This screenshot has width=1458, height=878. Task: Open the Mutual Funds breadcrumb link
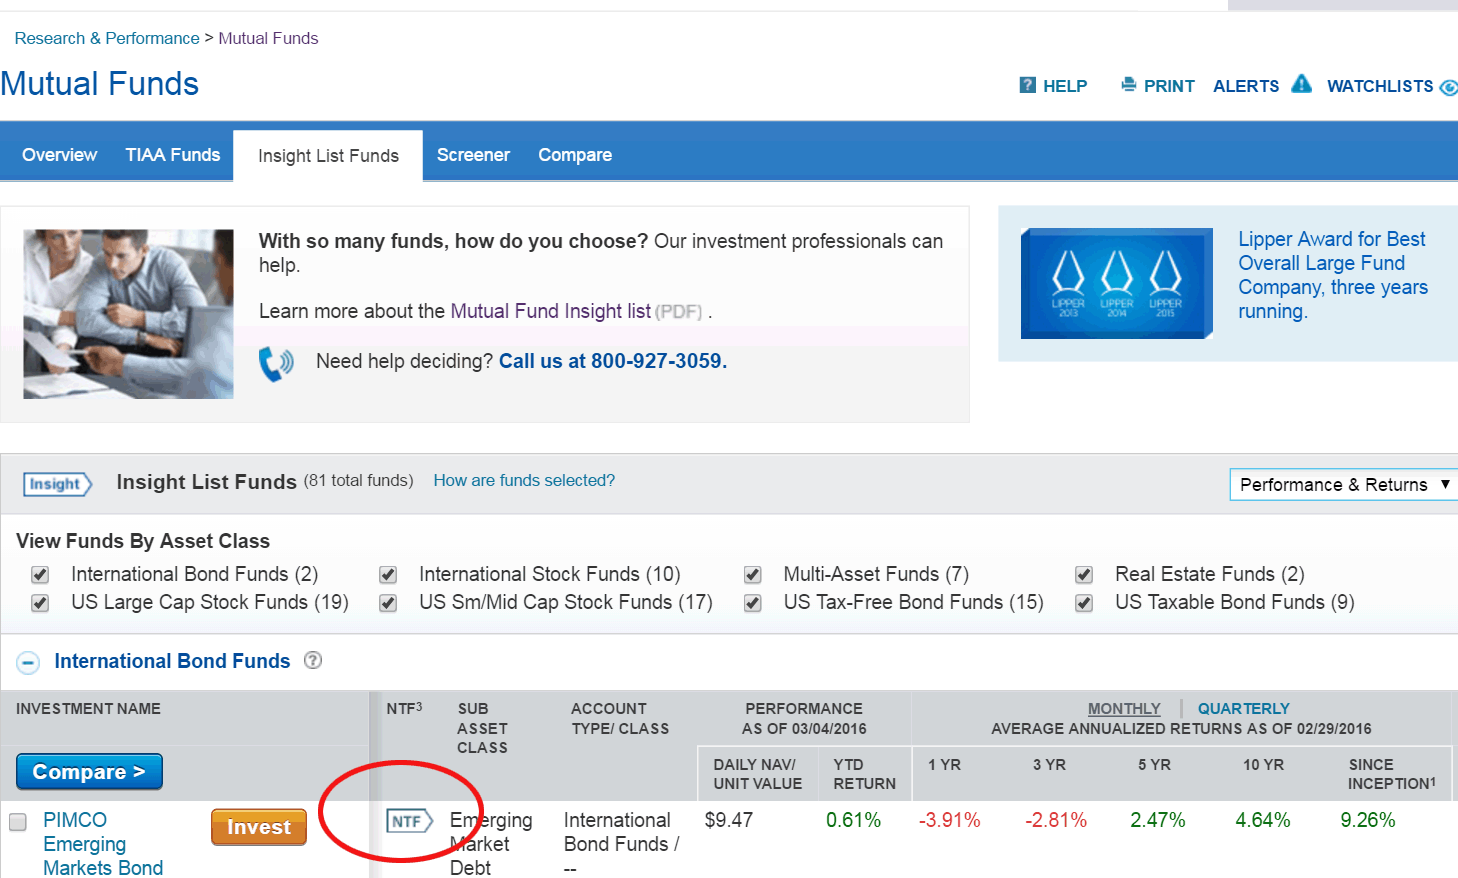(x=268, y=38)
